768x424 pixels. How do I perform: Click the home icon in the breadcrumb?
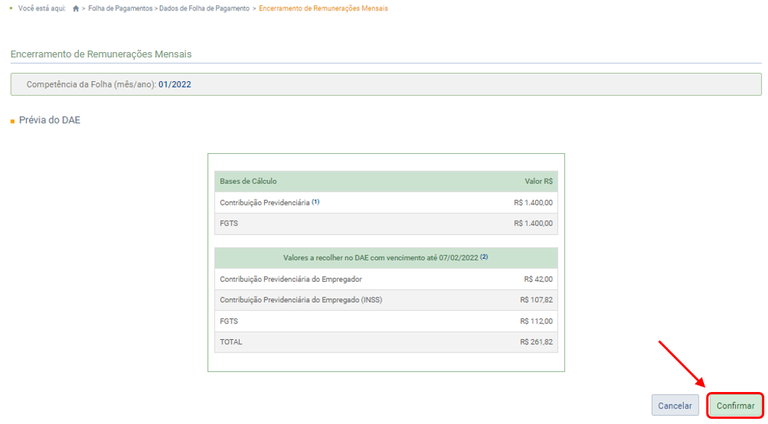pyautogui.click(x=75, y=8)
